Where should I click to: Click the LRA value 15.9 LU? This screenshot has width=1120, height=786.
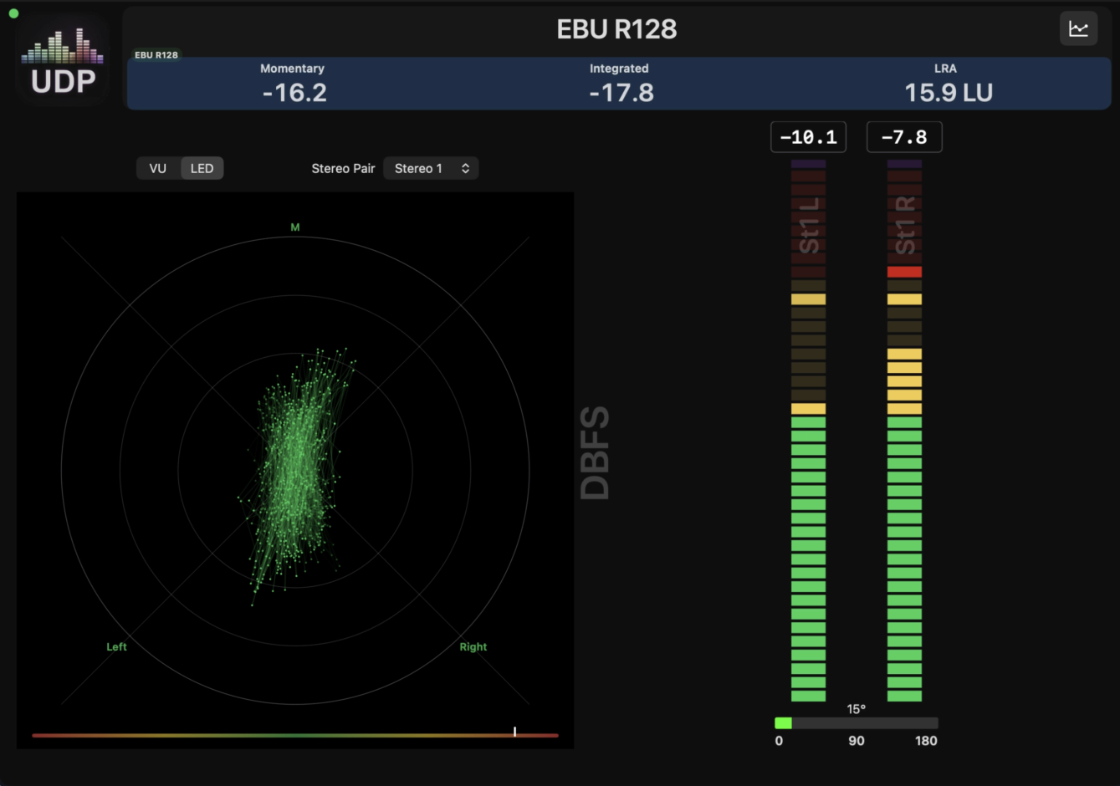click(949, 93)
